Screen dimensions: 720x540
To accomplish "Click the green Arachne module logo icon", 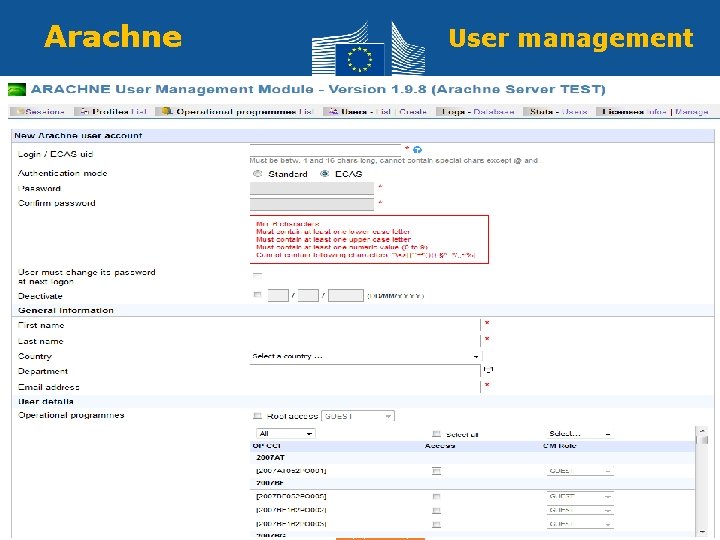I will click(x=17, y=89).
